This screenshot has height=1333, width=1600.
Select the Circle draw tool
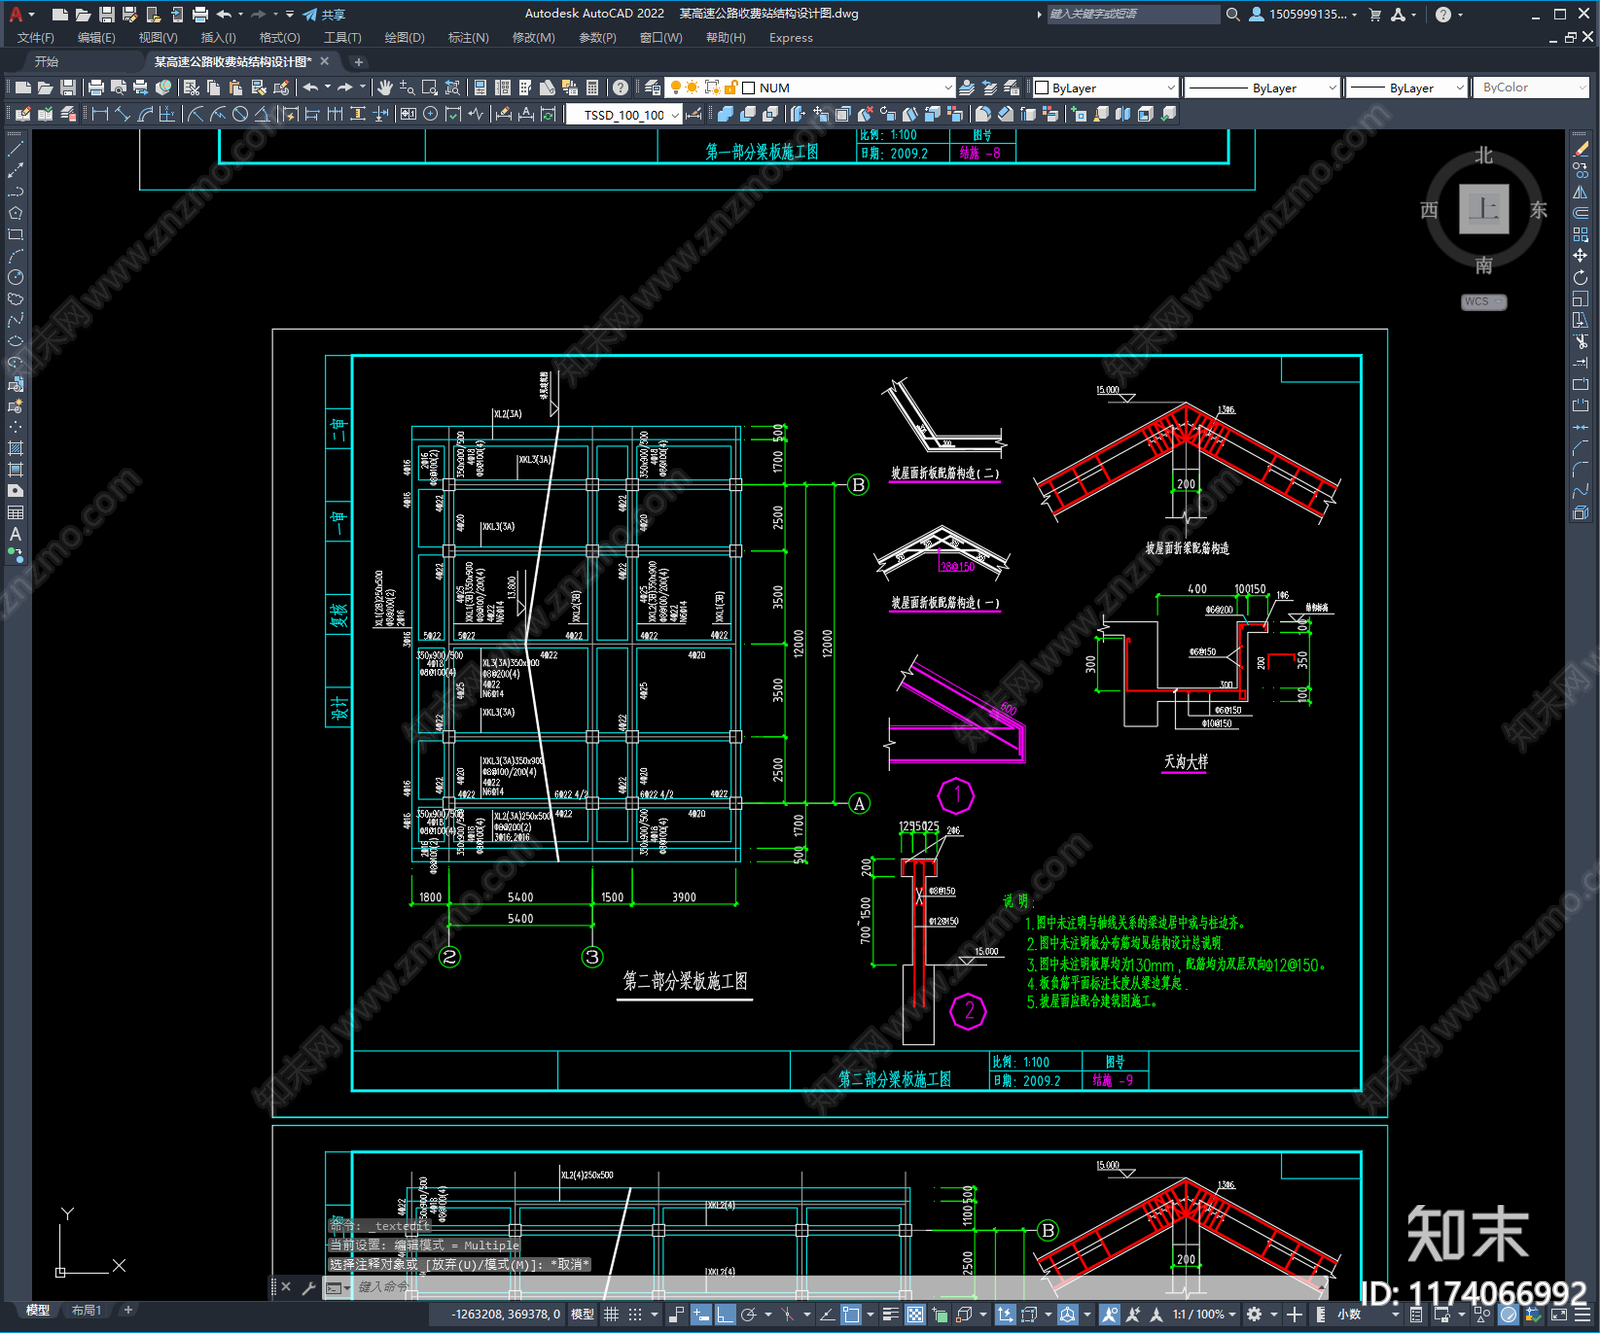pyautogui.click(x=15, y=277)
